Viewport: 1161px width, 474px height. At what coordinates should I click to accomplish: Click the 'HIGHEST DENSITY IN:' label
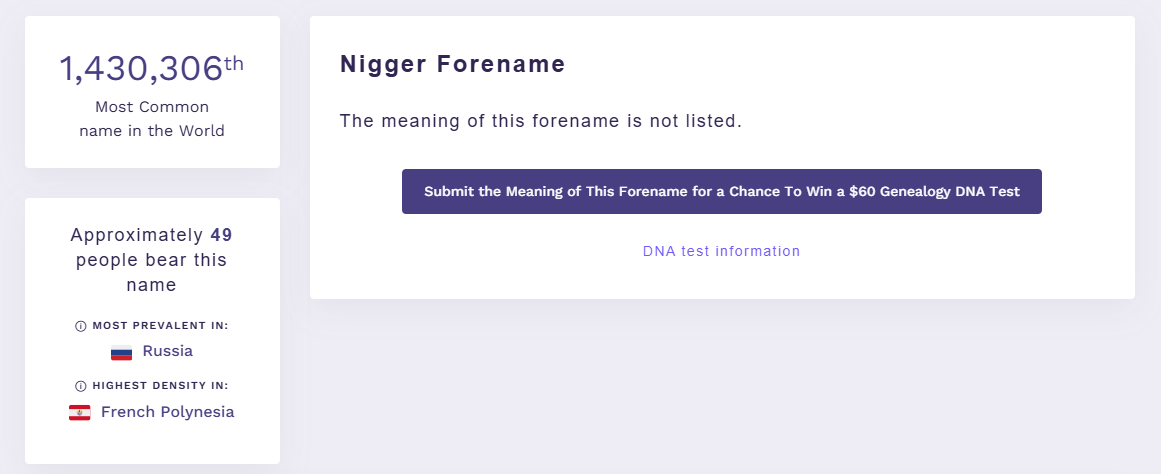pos(160,386)
